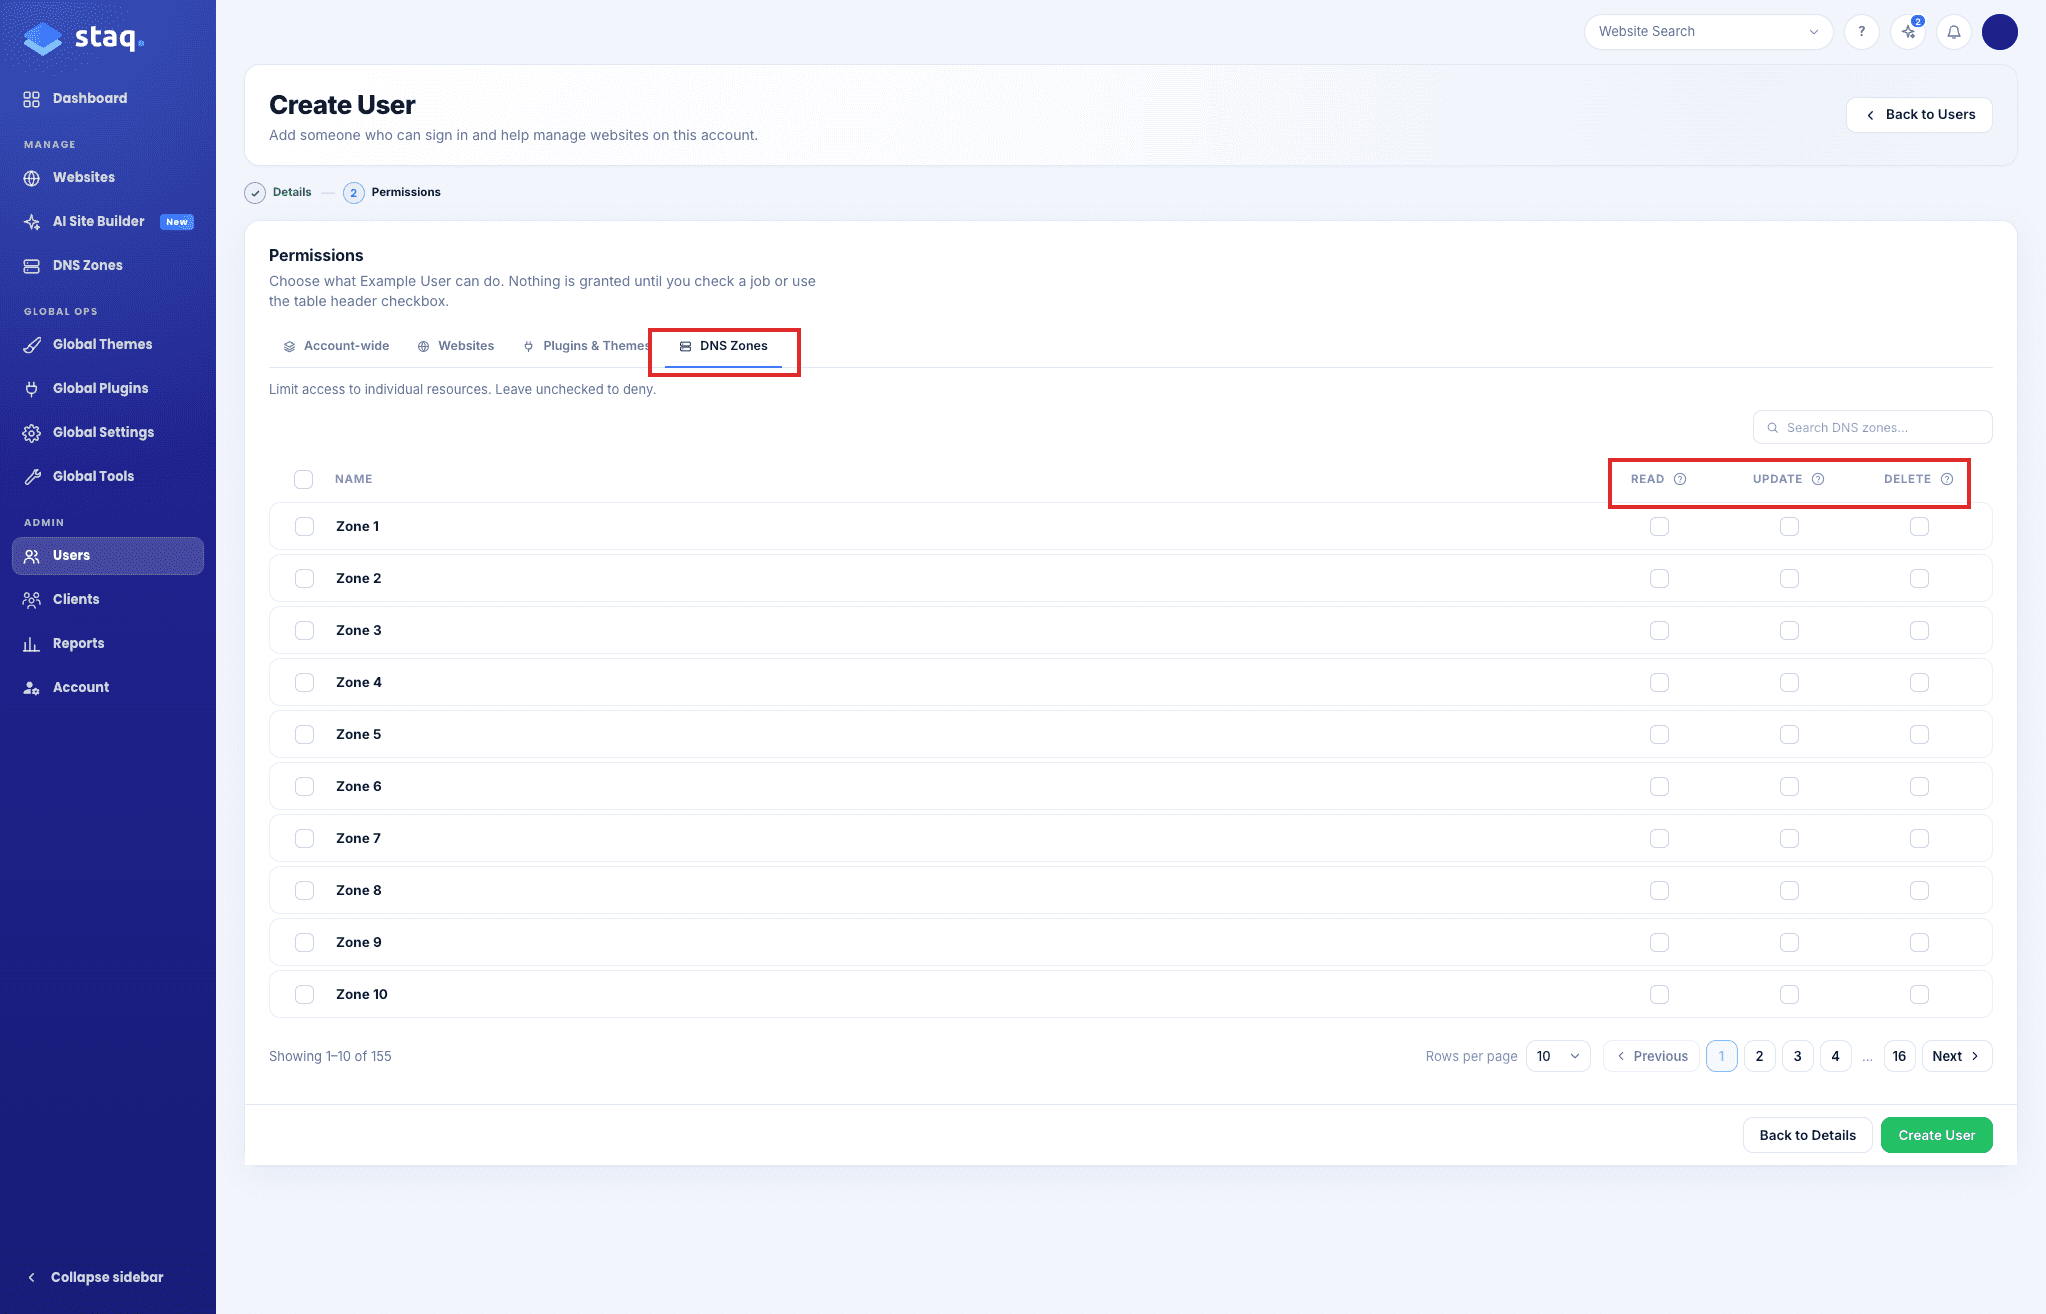2046x1314 pixels.
Task: Open notifications bell
Action: coord(1954,32)
